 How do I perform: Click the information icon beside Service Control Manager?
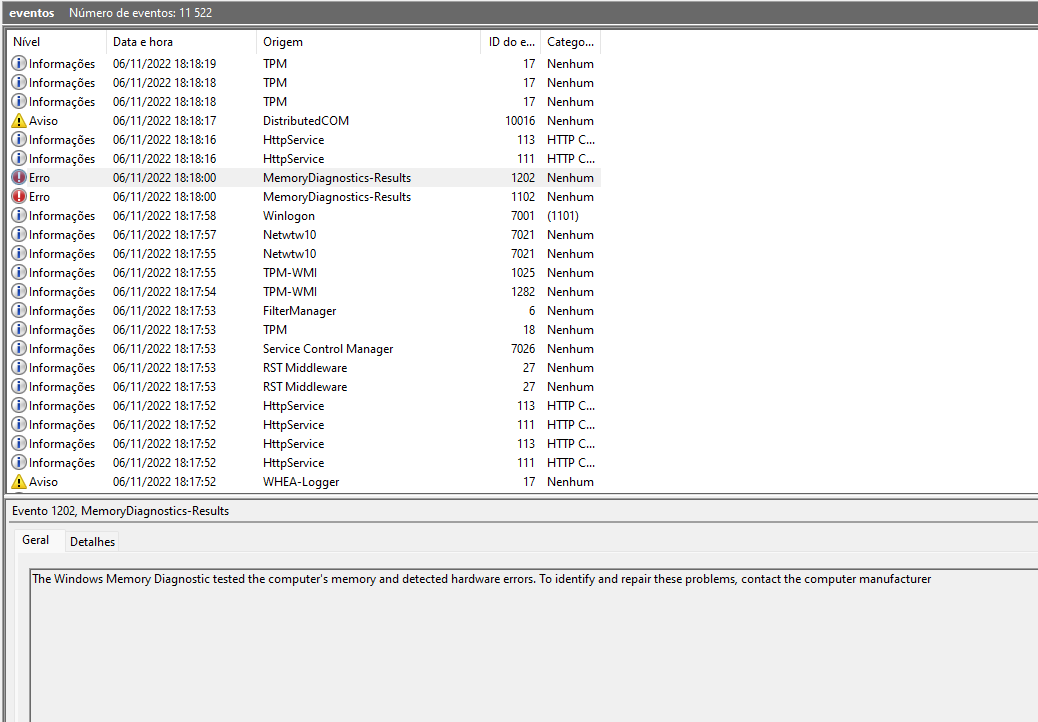click(x=17, y=348)
